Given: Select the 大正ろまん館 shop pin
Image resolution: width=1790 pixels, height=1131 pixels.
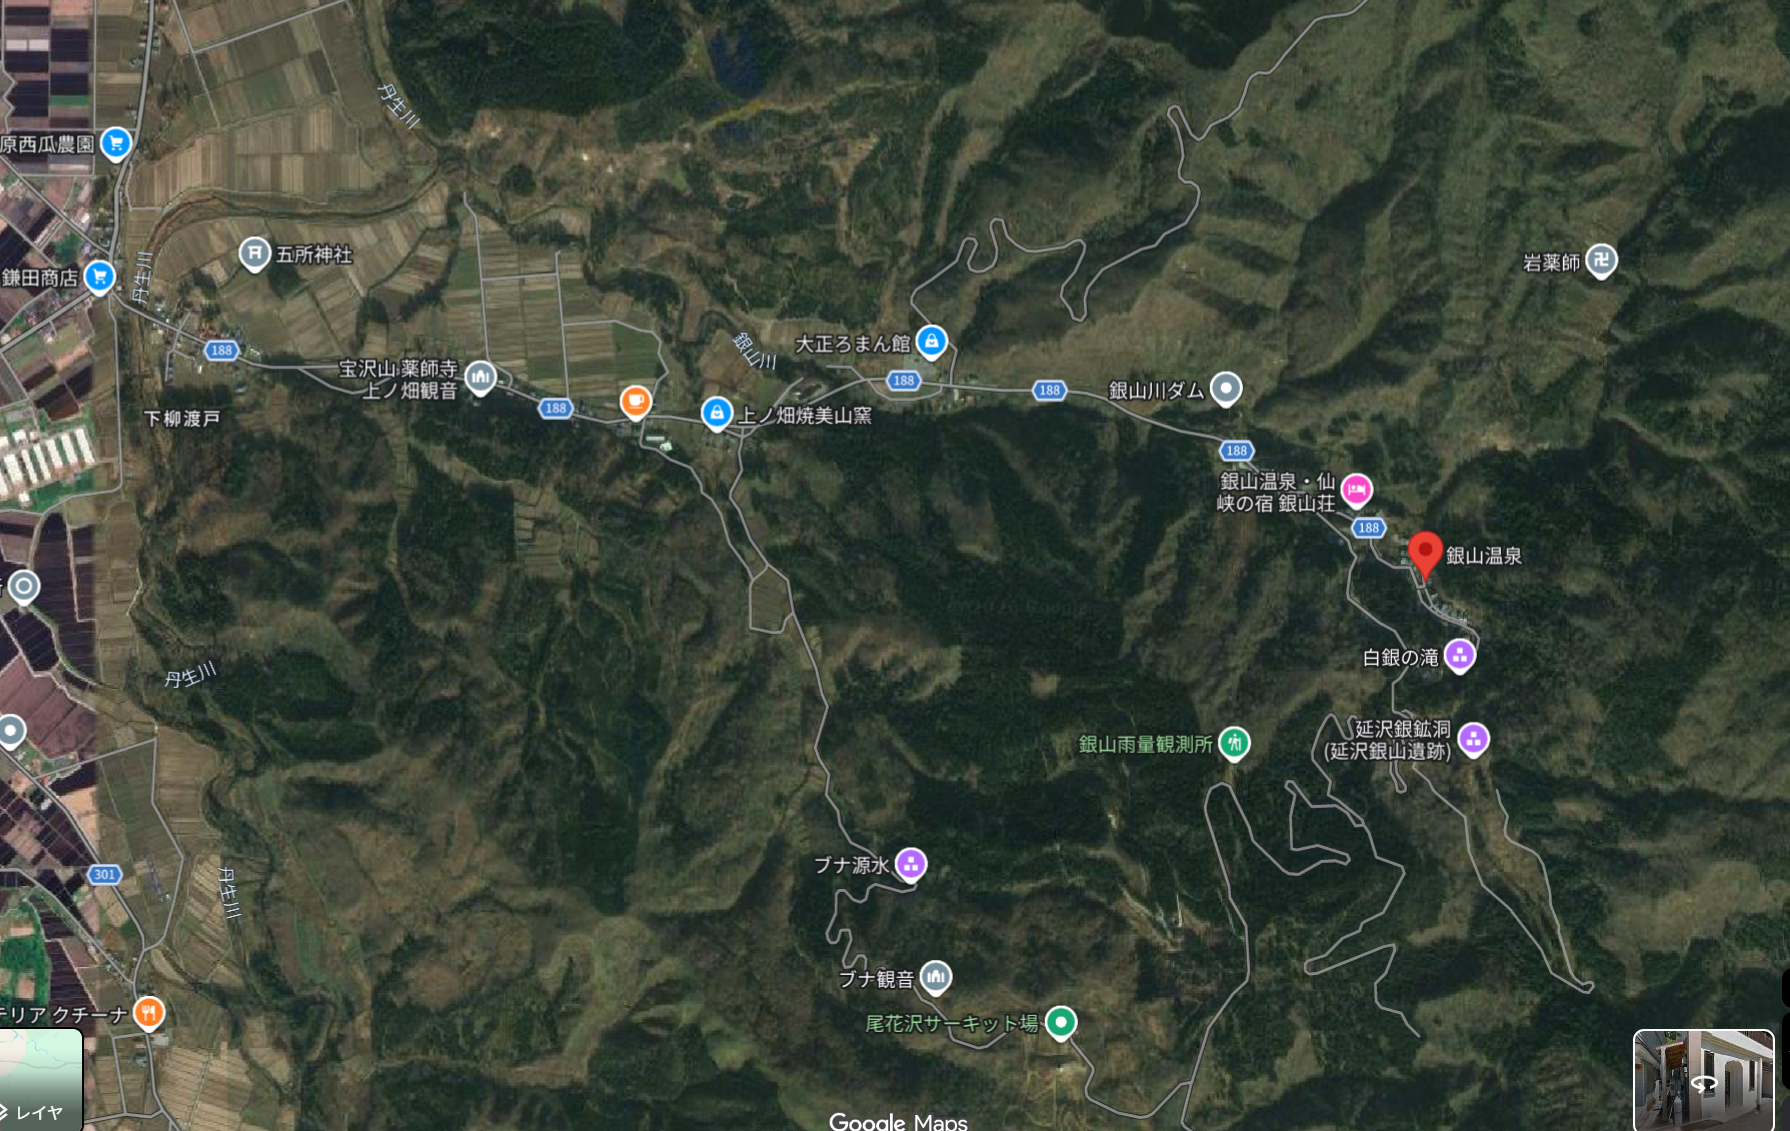Looking at the screenshot, I should [932, 341].
